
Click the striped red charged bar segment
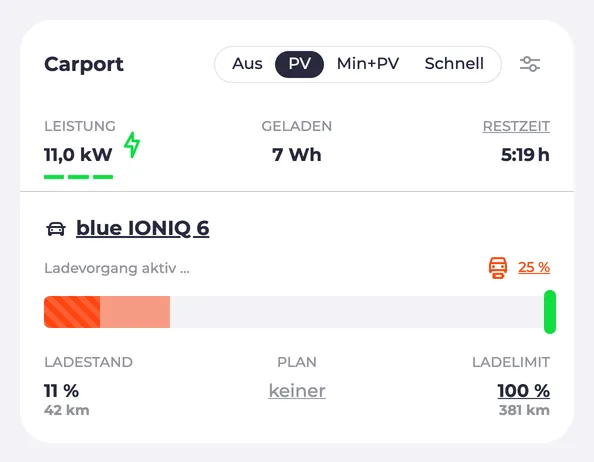click(72, 312)
